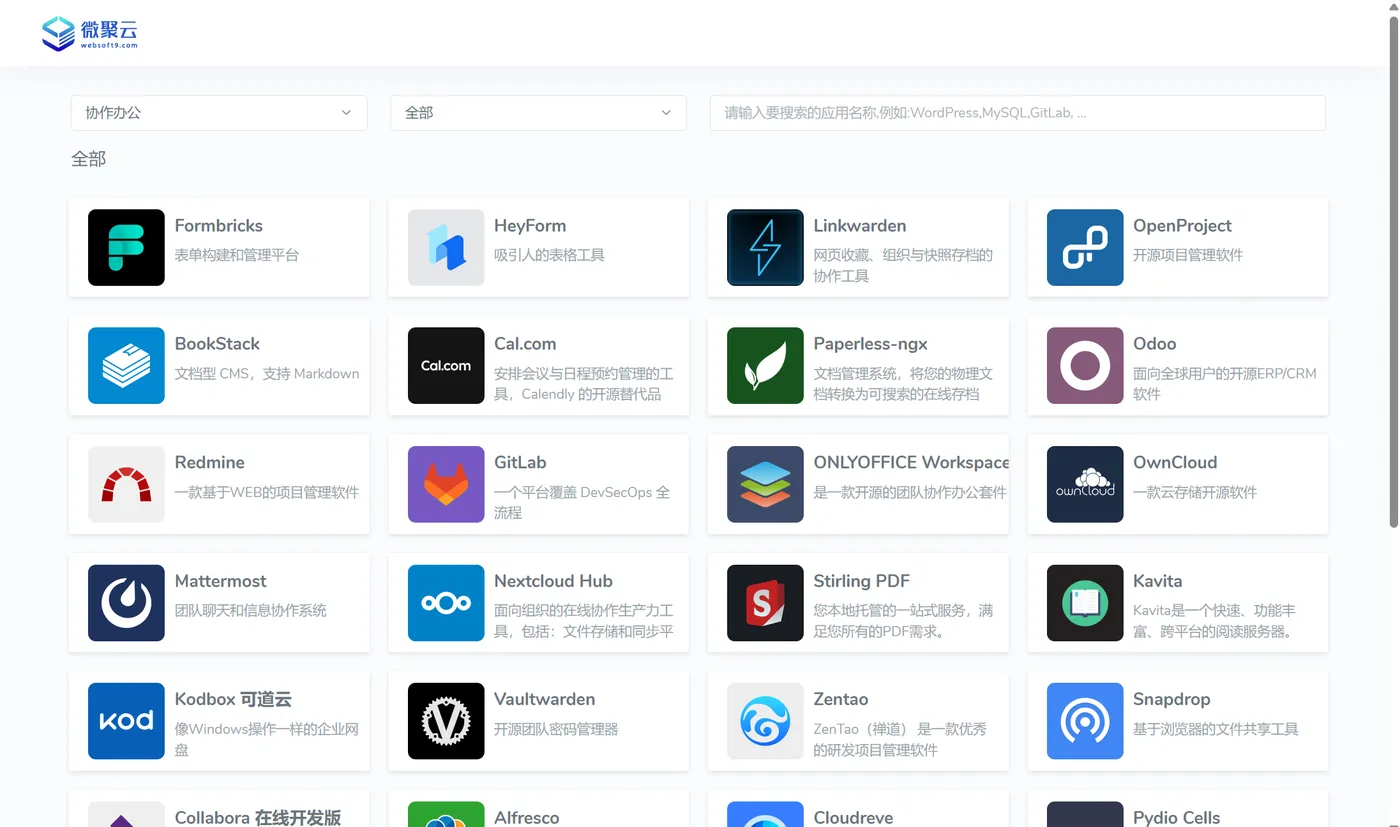Select the Kavita title text

pyautogui.click(x=1158, y=581)
